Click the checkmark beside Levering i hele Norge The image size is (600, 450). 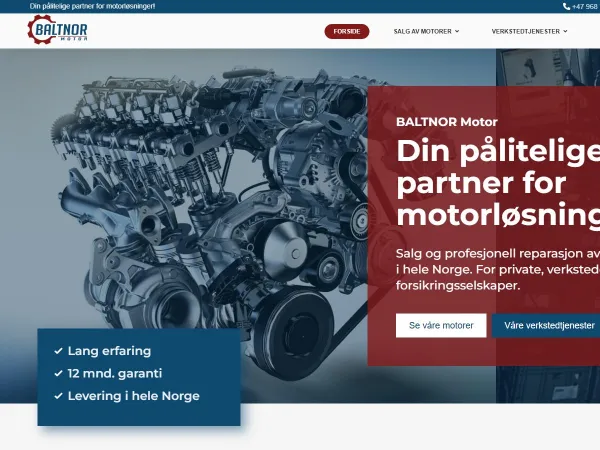[x=58, y=396]
